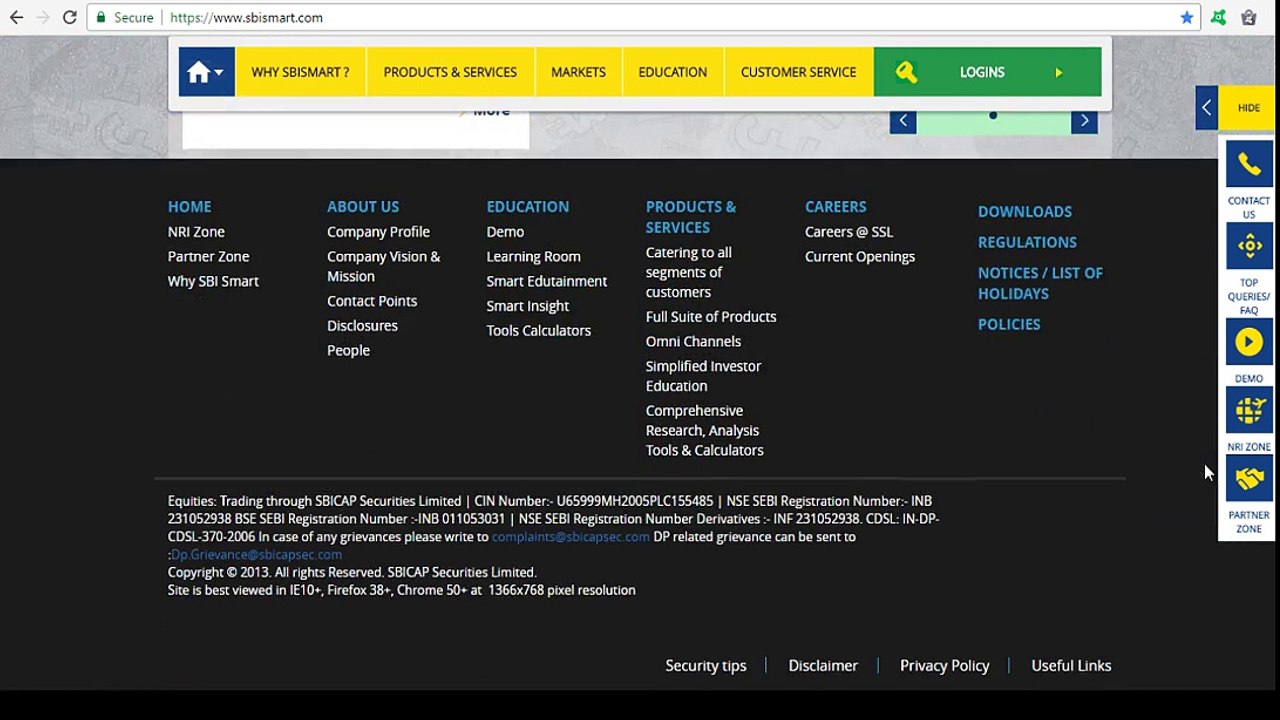Viewport: 1280px width, 720px height.
Task: Click the Contact Us phone icon
Action: 1249,164
